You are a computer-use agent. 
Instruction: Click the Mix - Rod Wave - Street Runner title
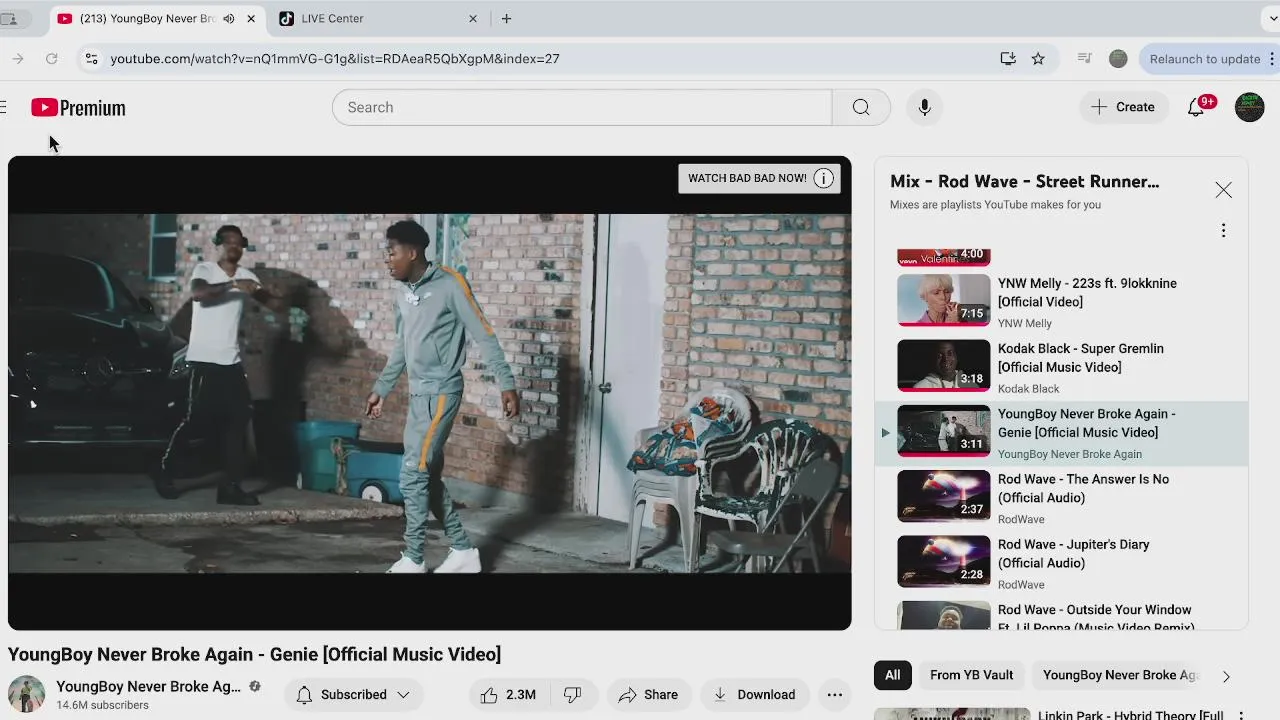pos(1024,181)
